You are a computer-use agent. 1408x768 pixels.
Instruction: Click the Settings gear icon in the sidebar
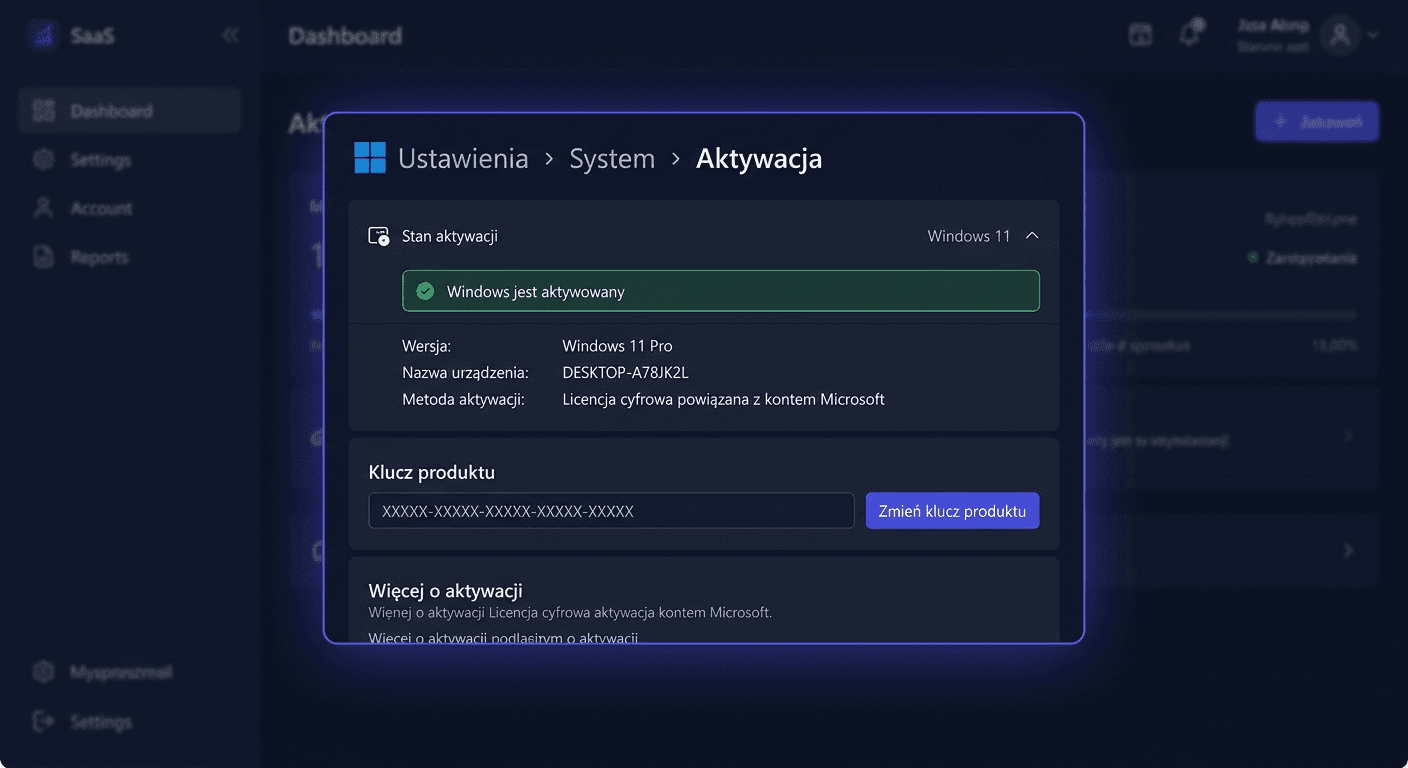click(x=43, y=159)
